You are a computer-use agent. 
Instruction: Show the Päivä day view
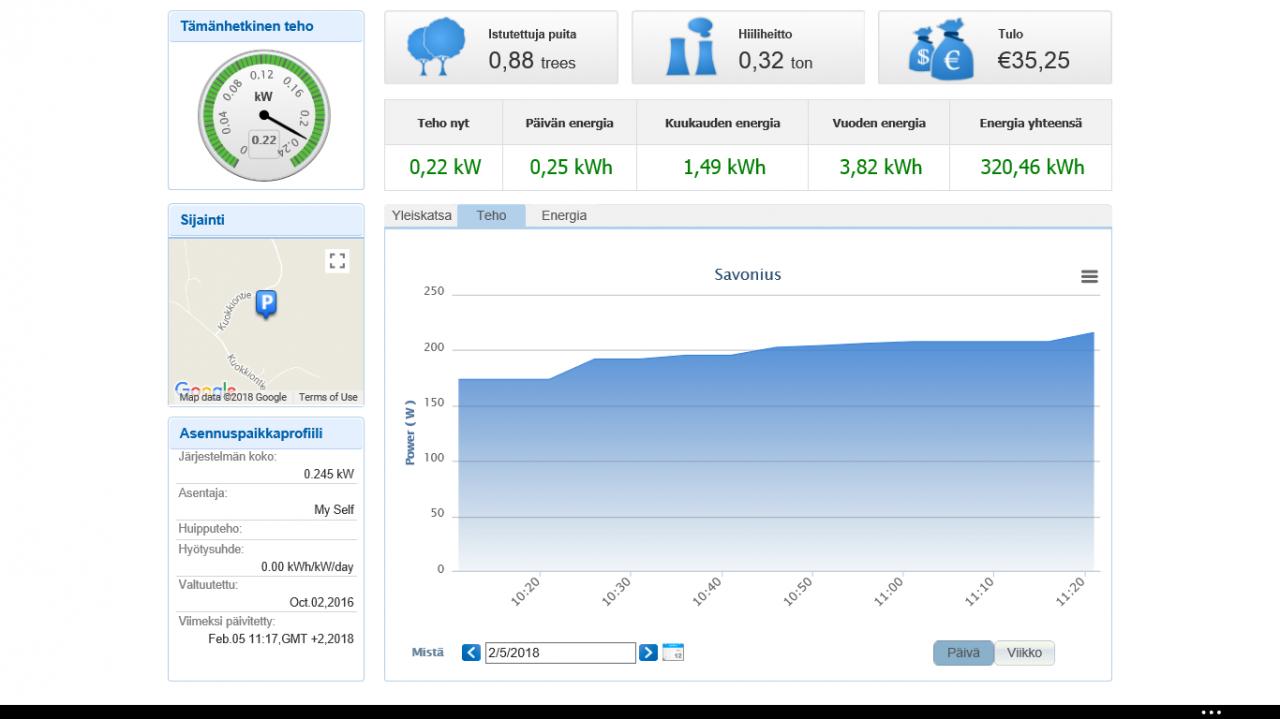coord(964,653)
